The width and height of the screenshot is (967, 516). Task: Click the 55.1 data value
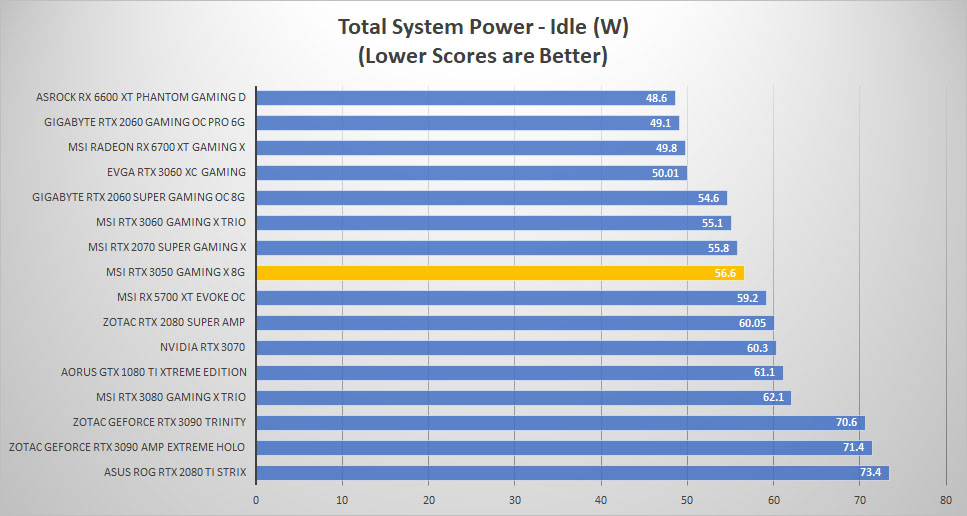pyautogui.click(x=712, y=223)
